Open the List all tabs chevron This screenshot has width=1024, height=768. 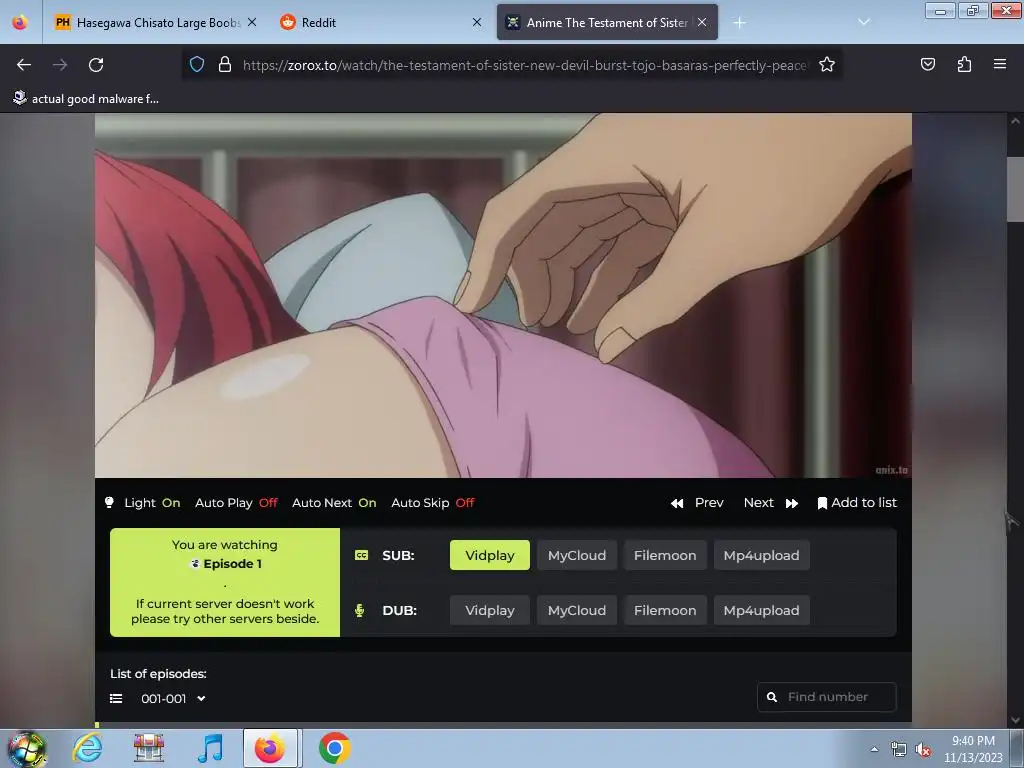(864, 22)
